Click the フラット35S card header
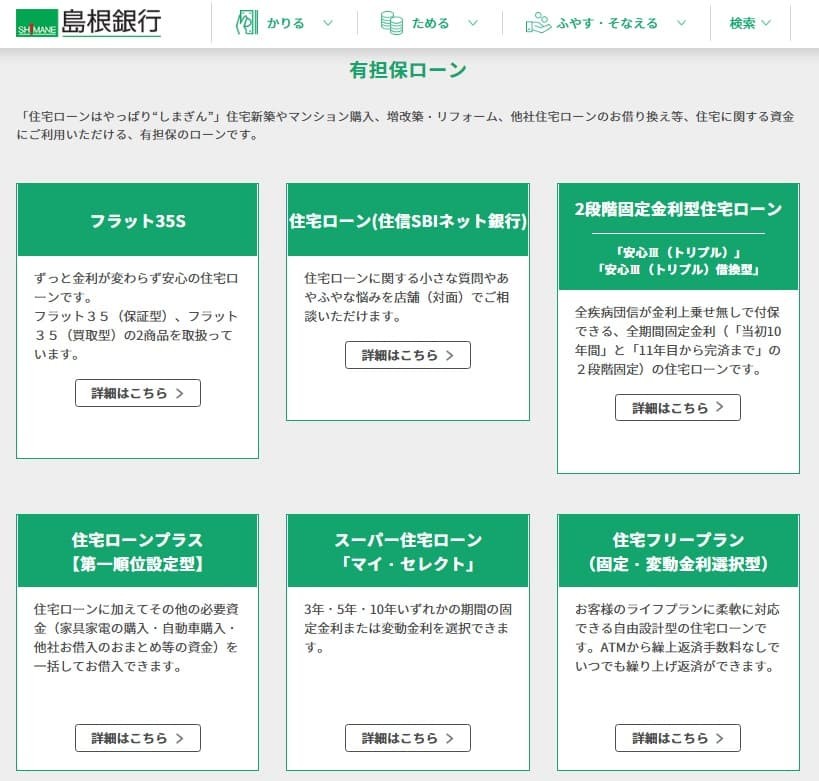This screenshot has height=781, width=819. coord(138,221)
